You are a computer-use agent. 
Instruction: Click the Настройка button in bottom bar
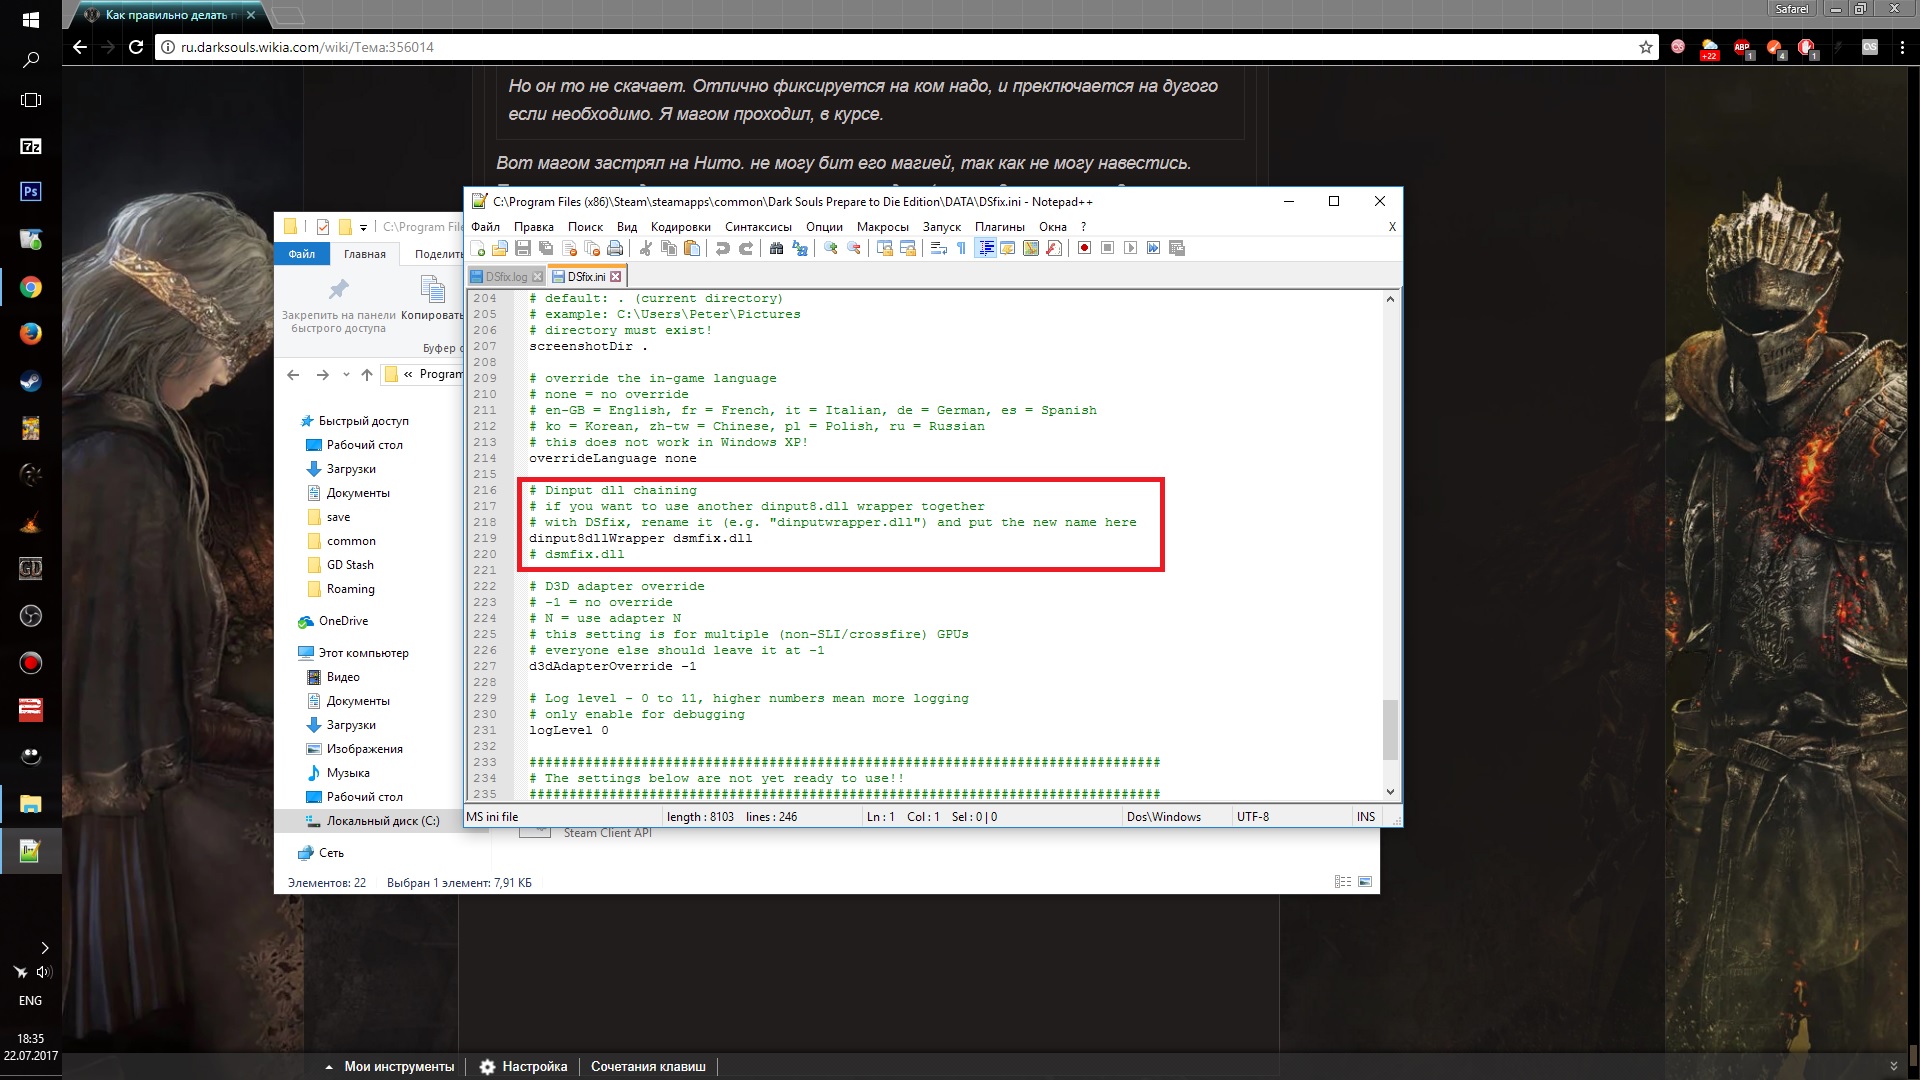(523, 1067)
